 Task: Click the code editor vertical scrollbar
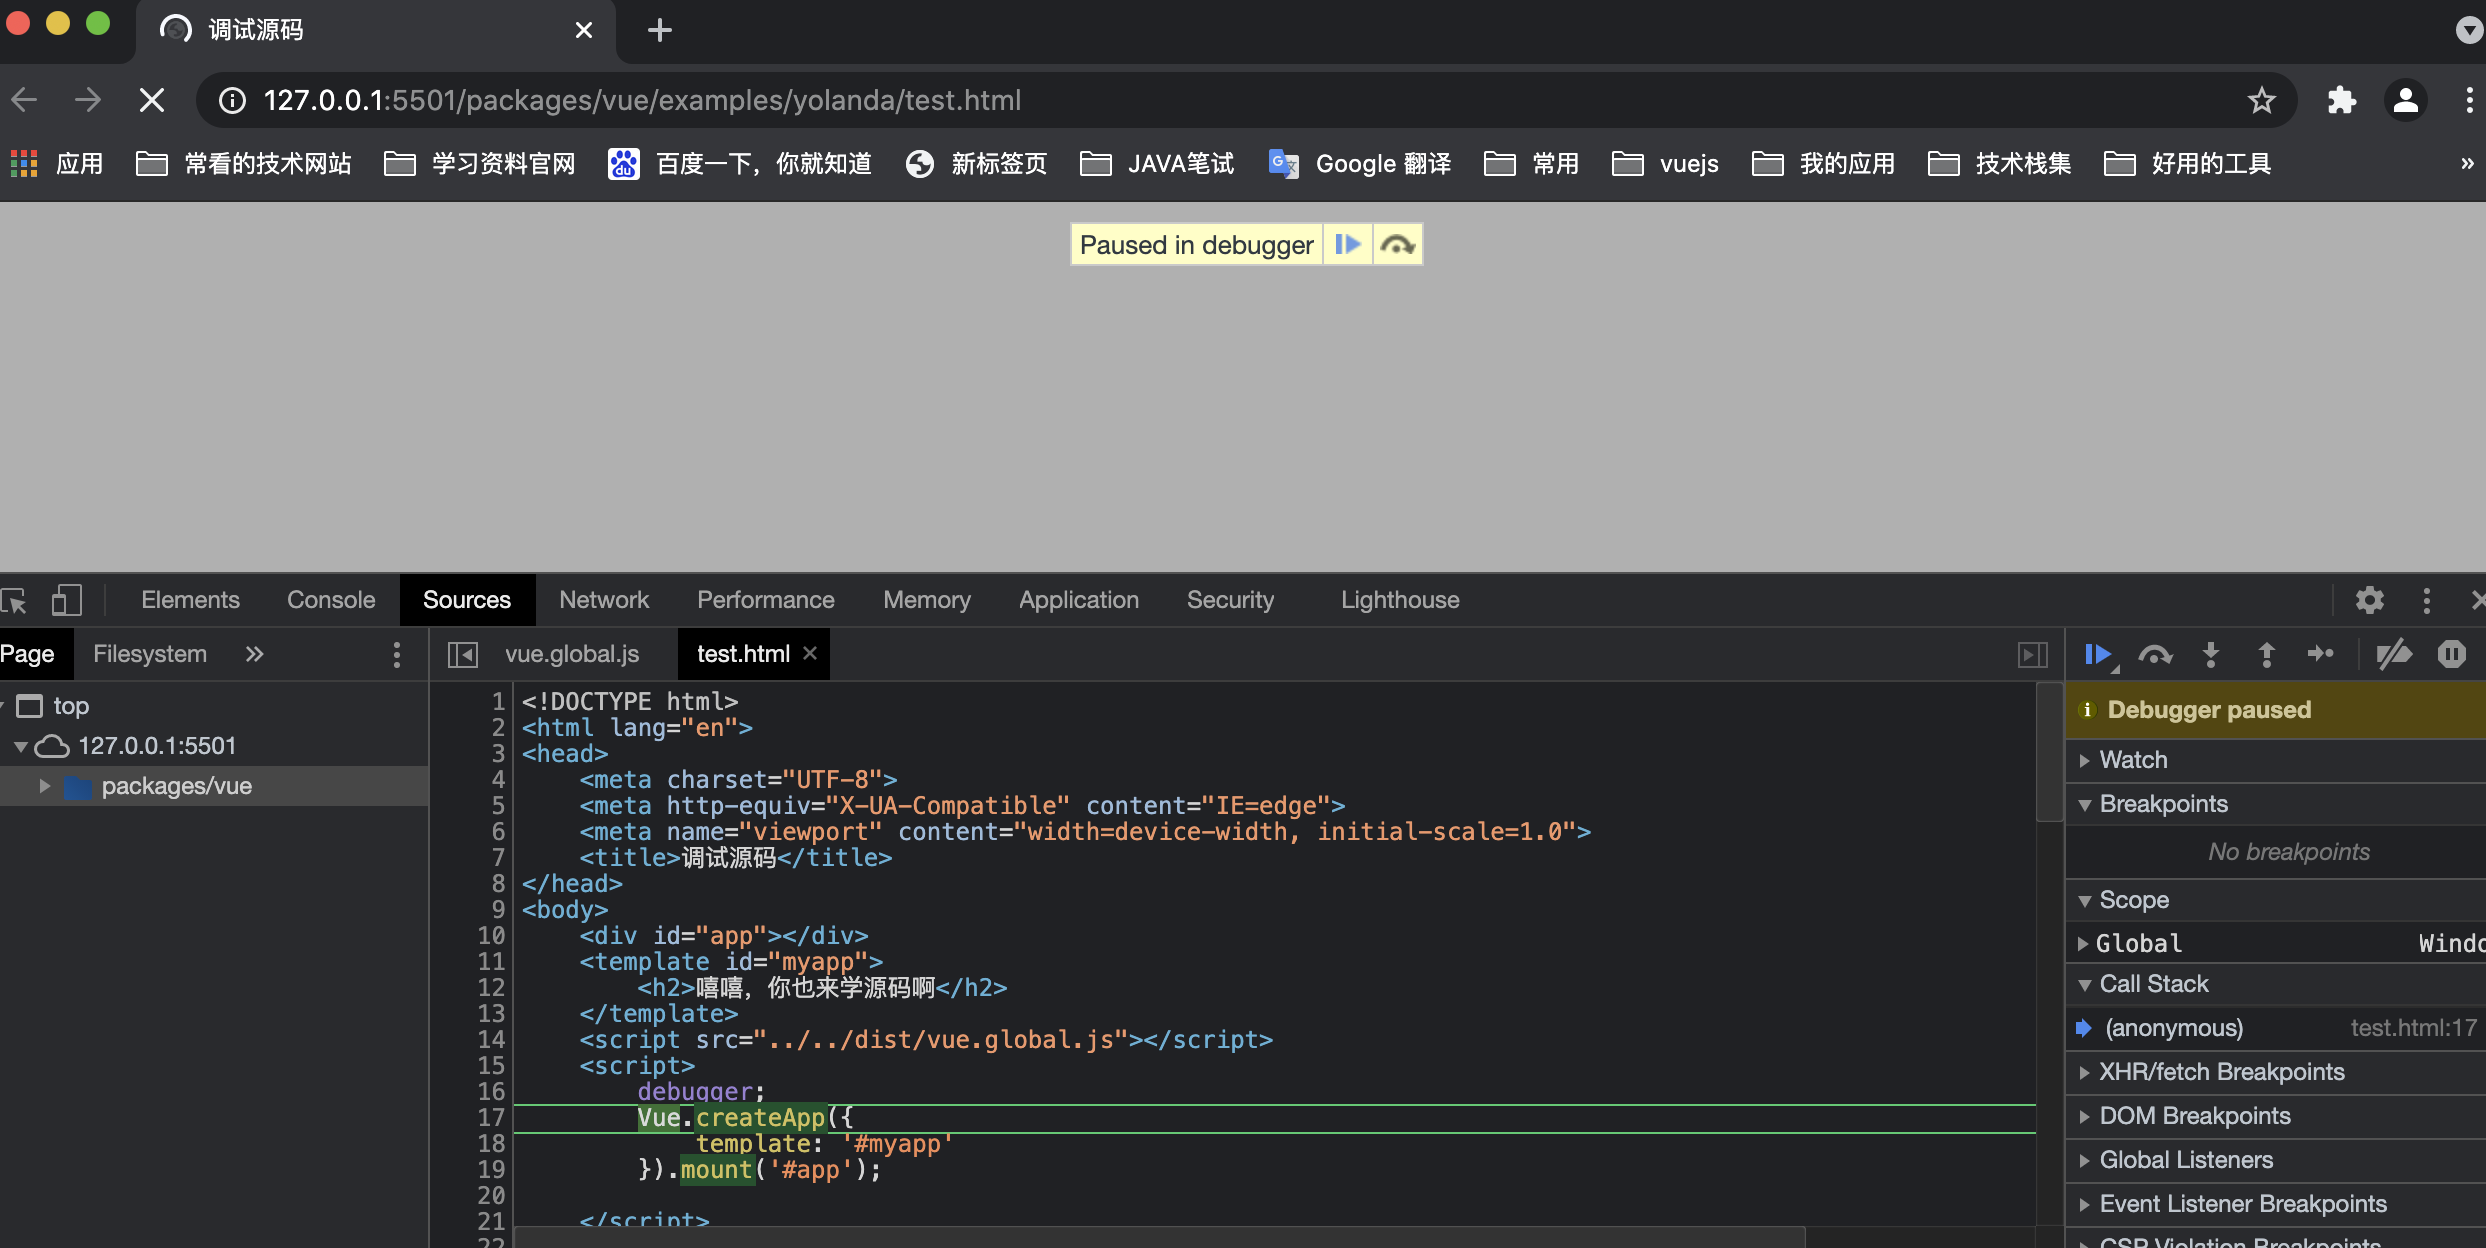click(2049, 752)
